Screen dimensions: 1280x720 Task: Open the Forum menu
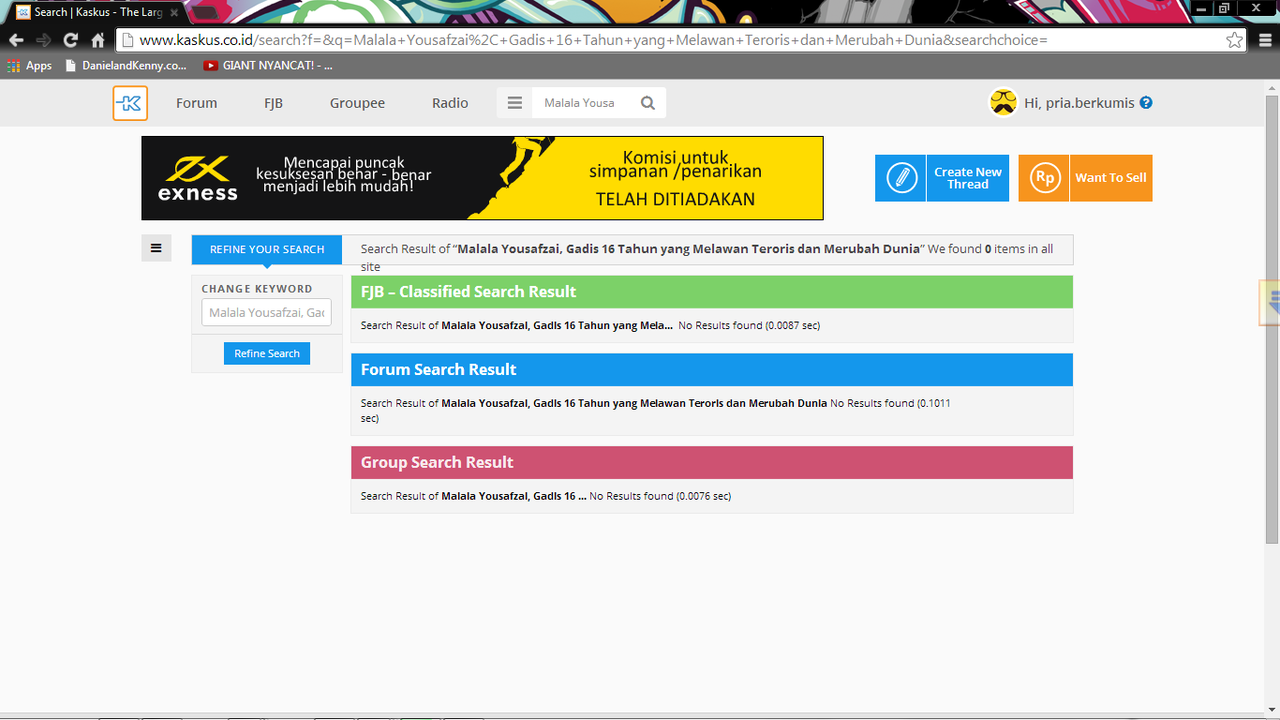point(196,103)
